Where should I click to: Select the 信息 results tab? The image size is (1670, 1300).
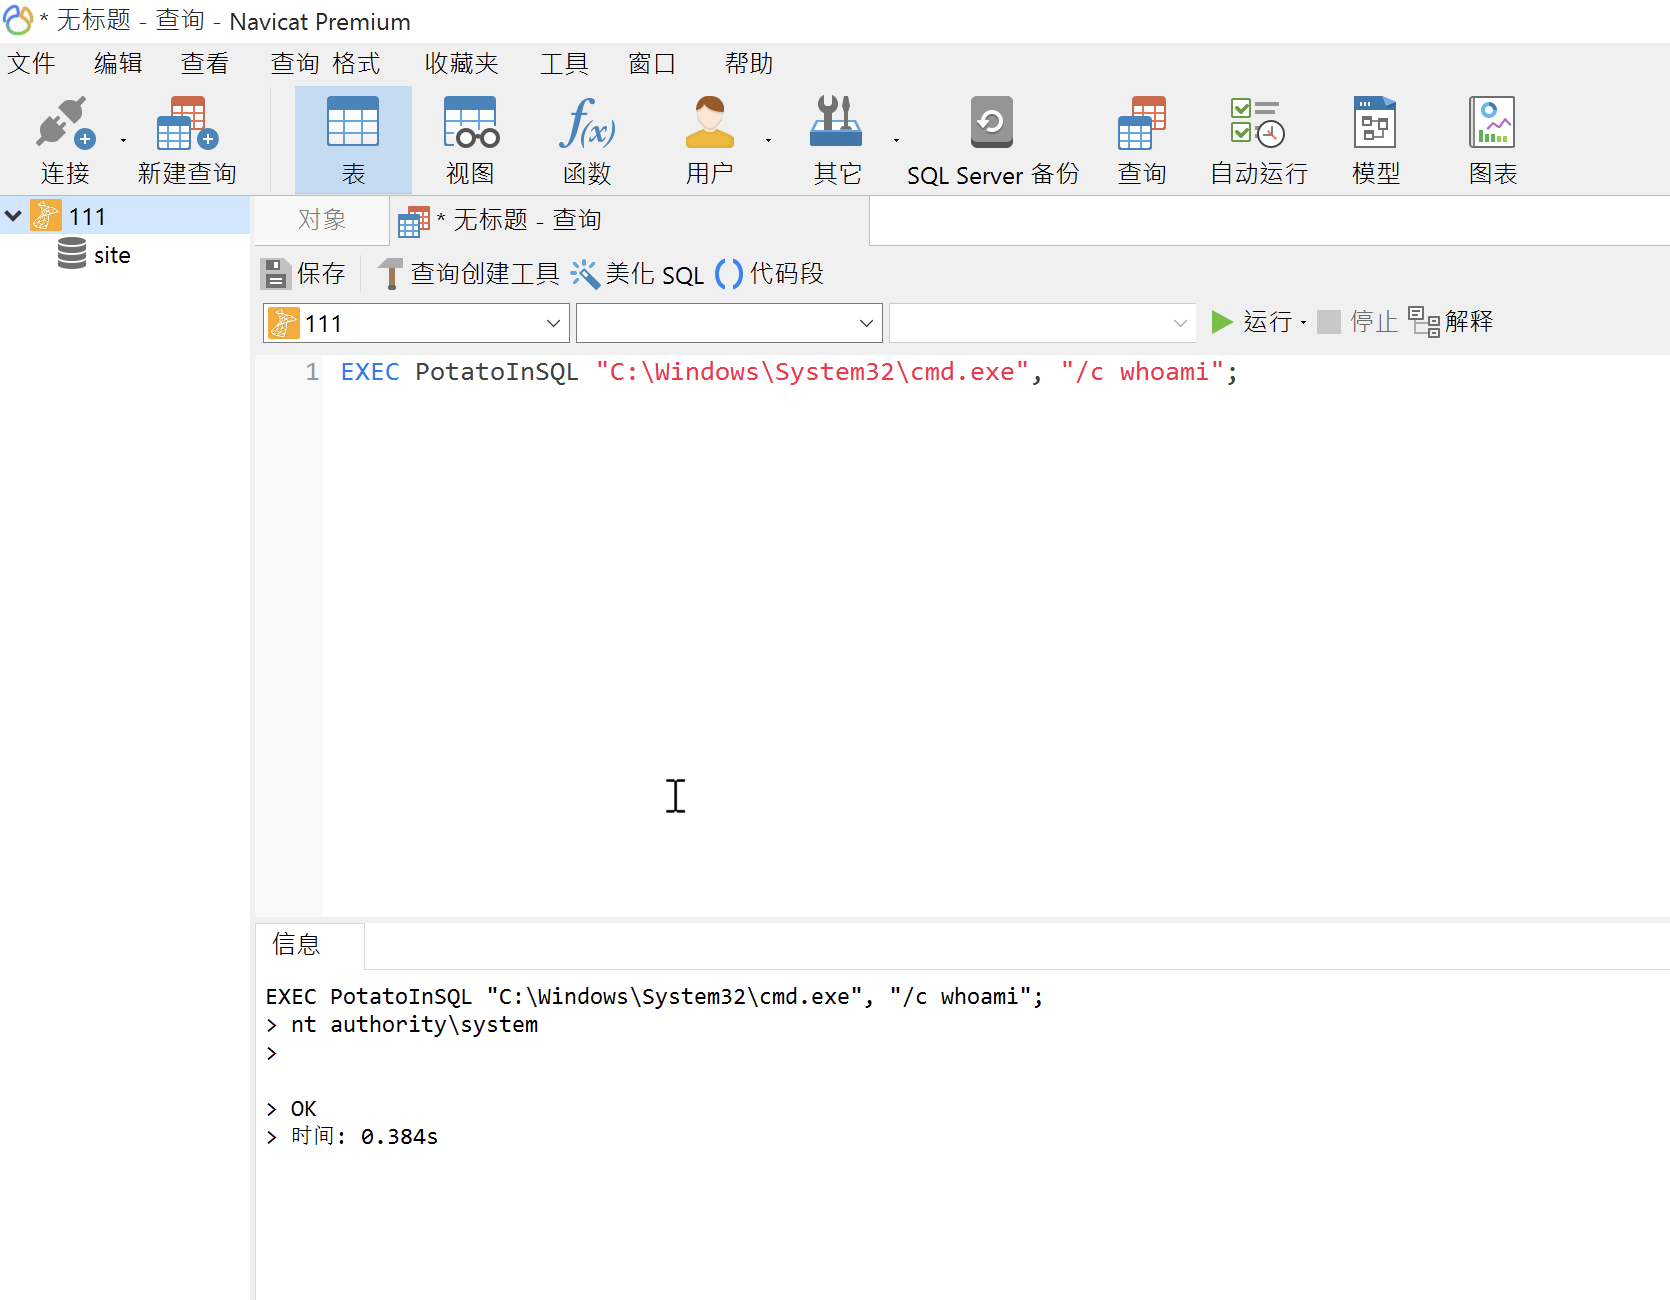click(x=310, y=945)
